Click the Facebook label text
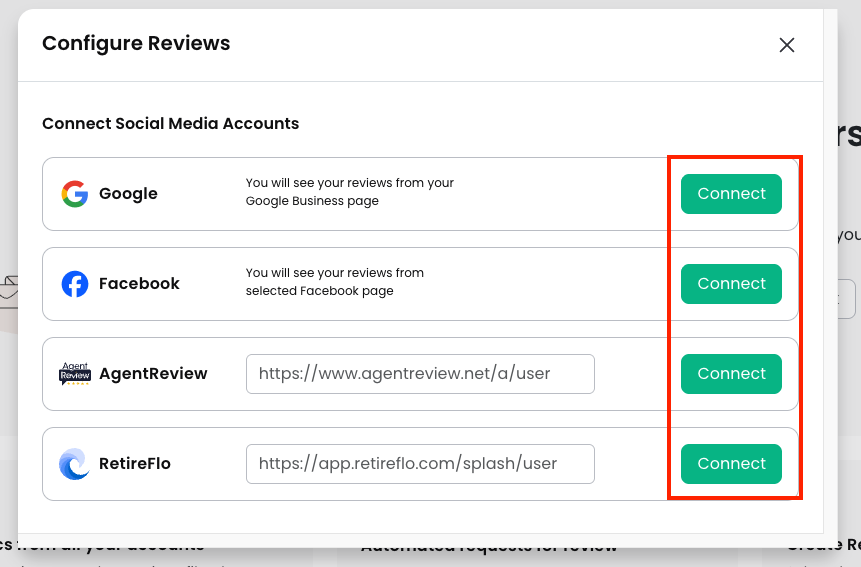Image resolution: width=861 pixels, height=567 pixels. point(139,284)
